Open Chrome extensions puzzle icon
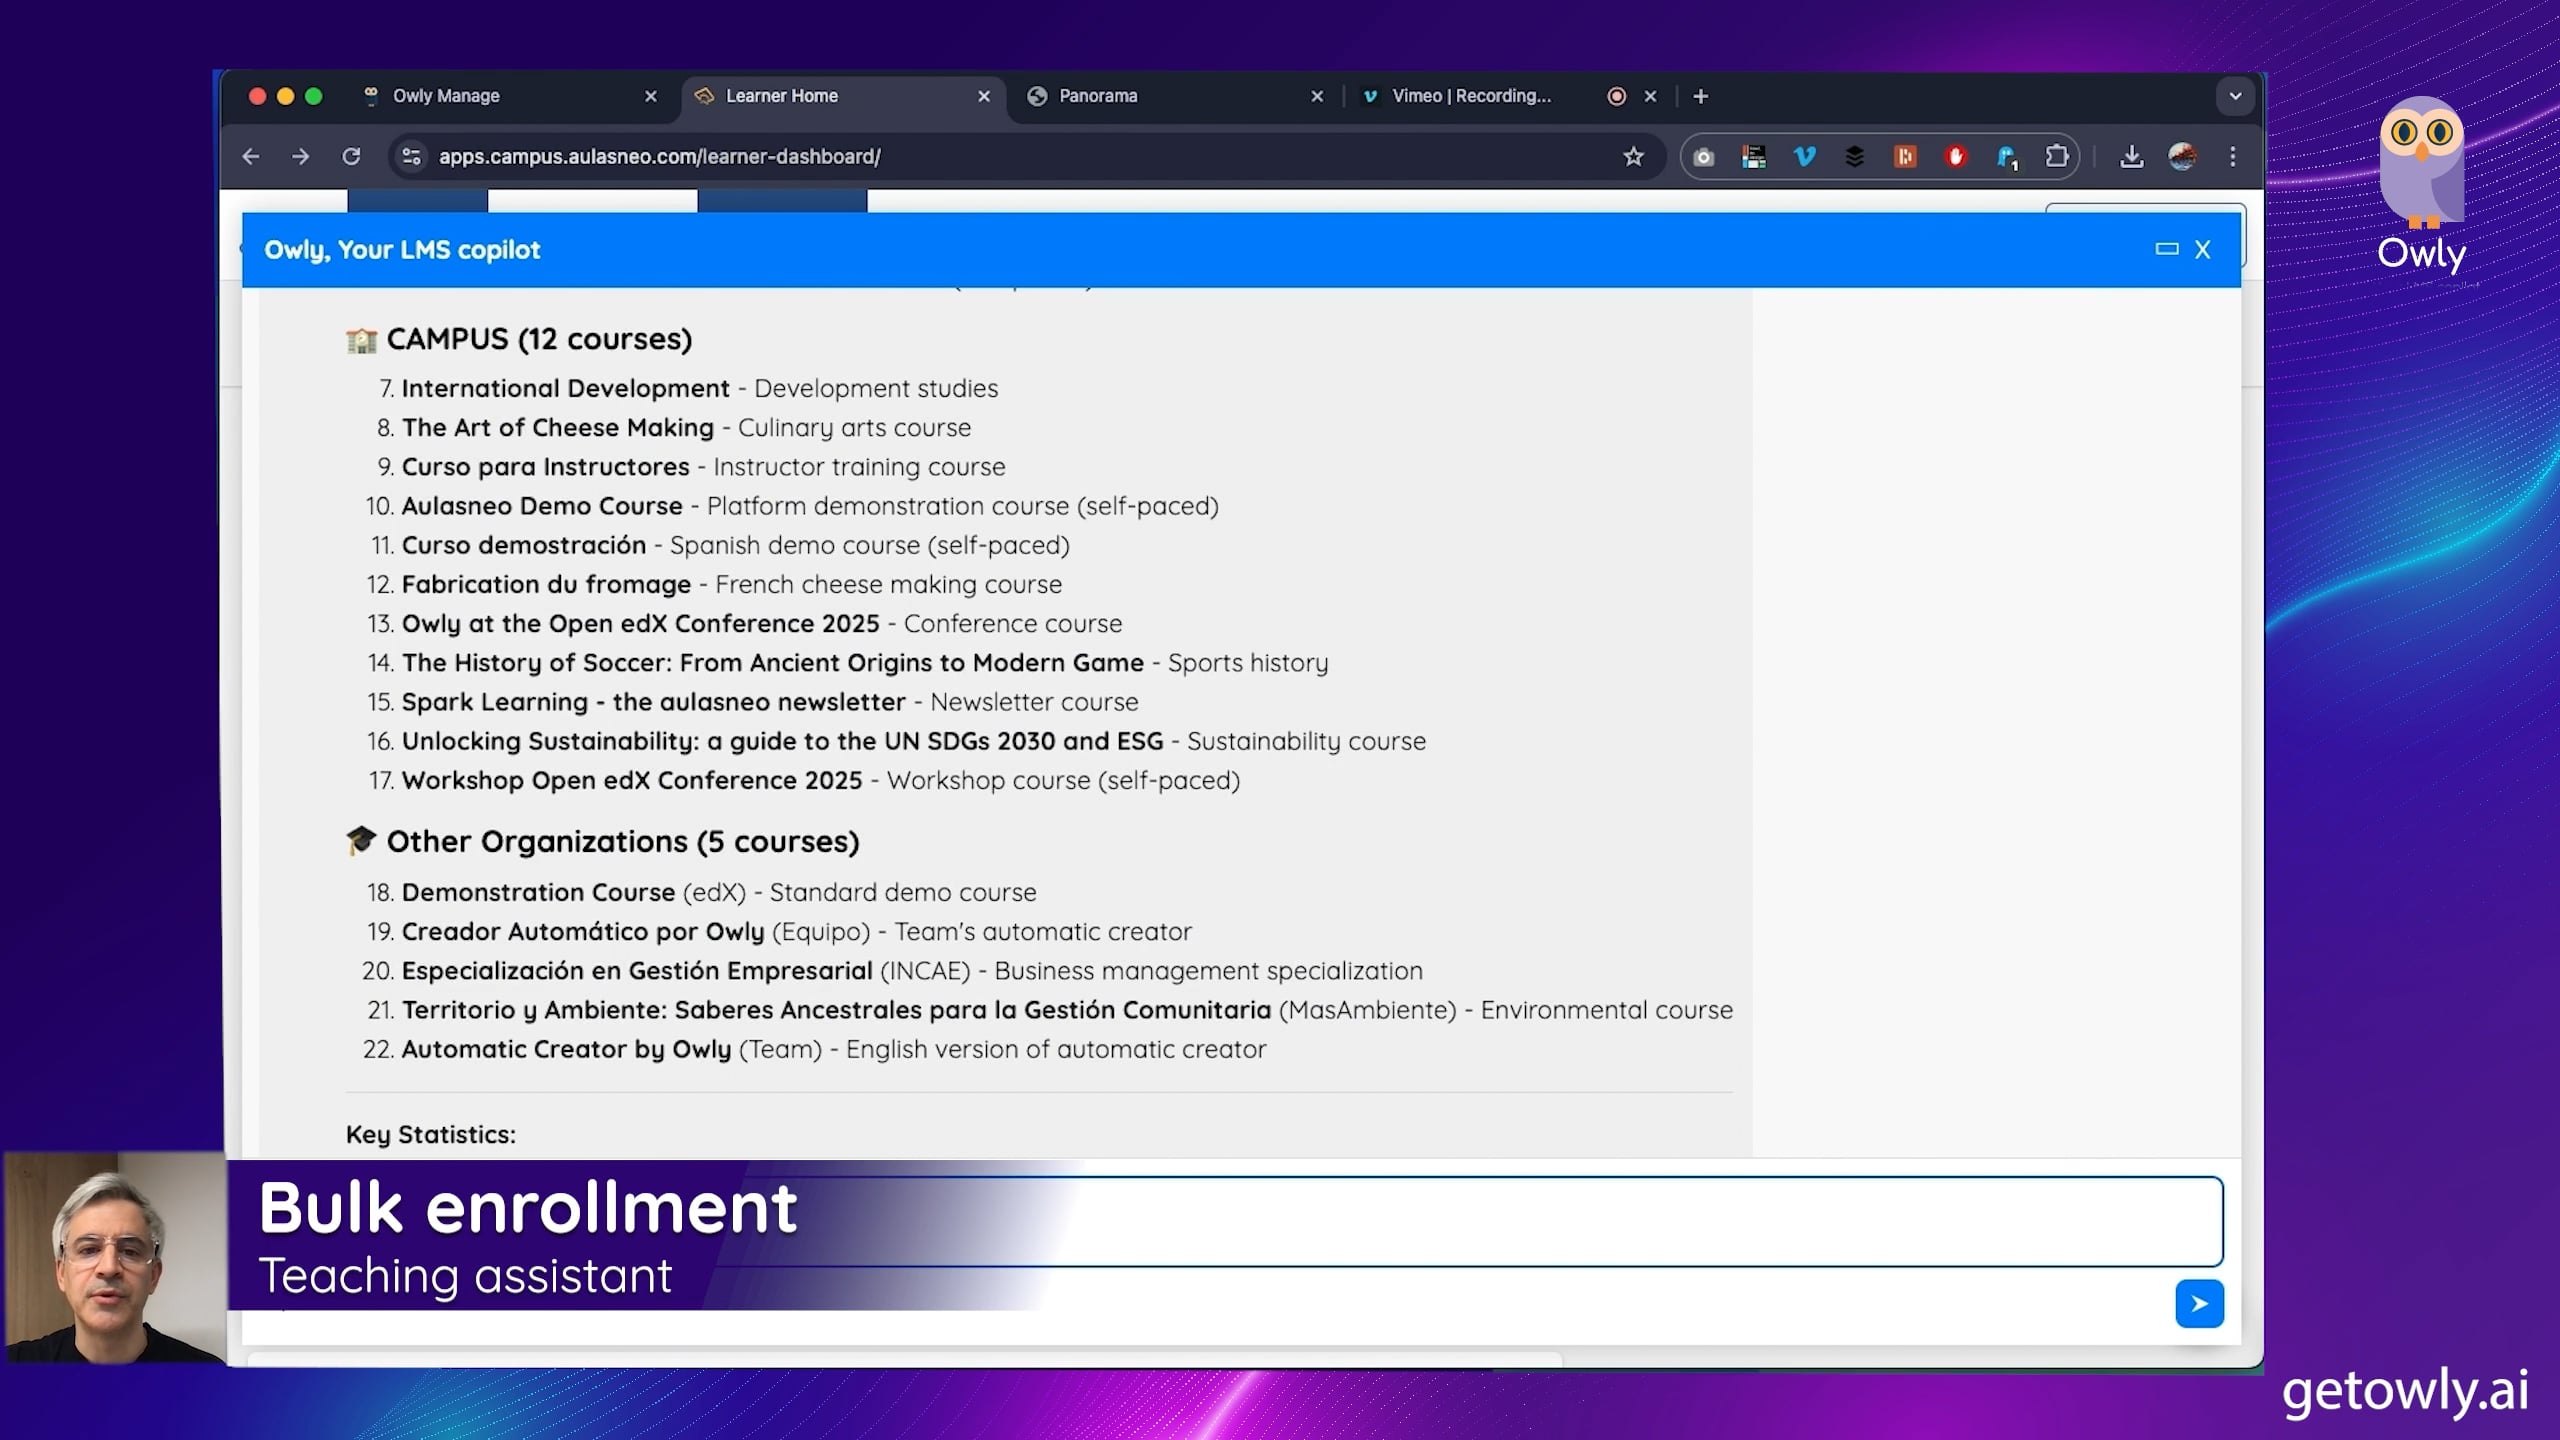Viewport: 2560px width, 1440px height. pyautogui.click(x=2056, y=156)
